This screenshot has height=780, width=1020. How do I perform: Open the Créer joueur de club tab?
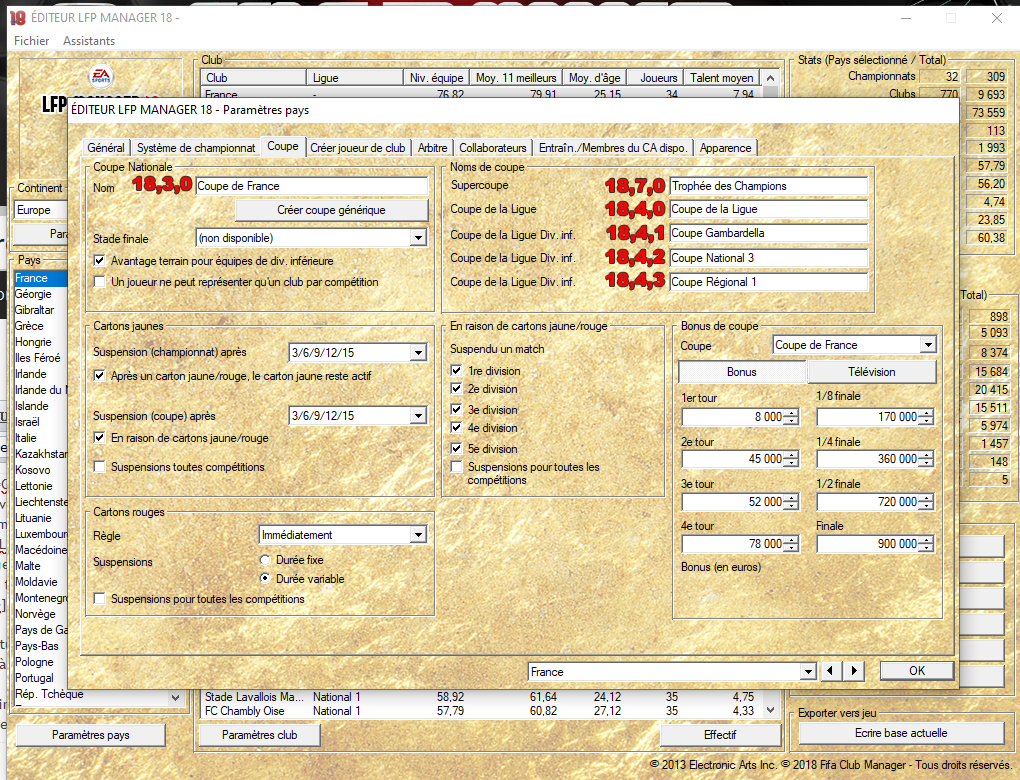[x=358, y=148]
